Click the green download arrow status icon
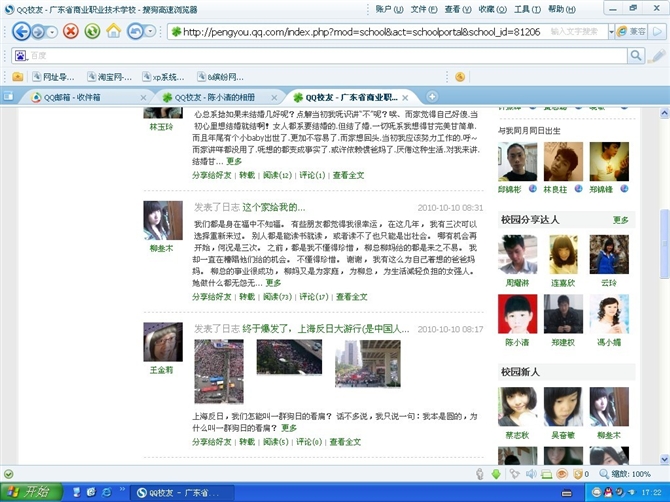This screenshot has height=502, width=670. 496,474
